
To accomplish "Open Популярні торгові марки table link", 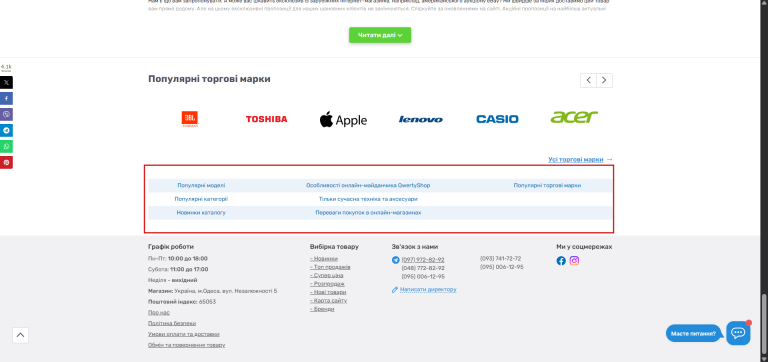I will (548, 186).
